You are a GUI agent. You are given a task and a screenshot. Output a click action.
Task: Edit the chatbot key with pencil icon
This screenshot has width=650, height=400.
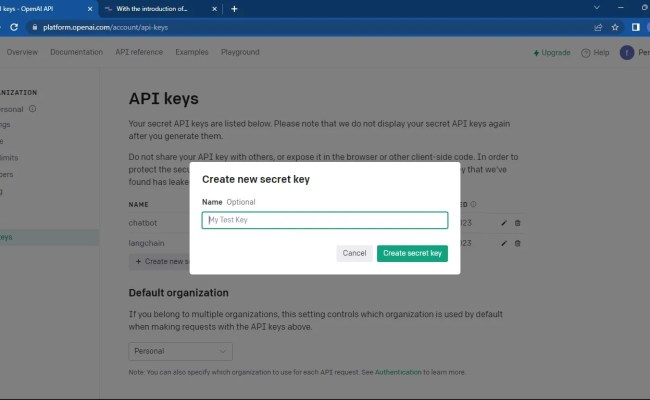[x=504, y=223]
